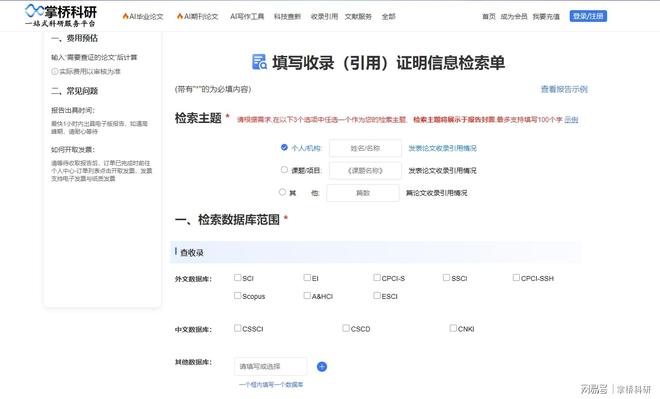
Task: Click the 外文数据库 label
Action: 193,279
